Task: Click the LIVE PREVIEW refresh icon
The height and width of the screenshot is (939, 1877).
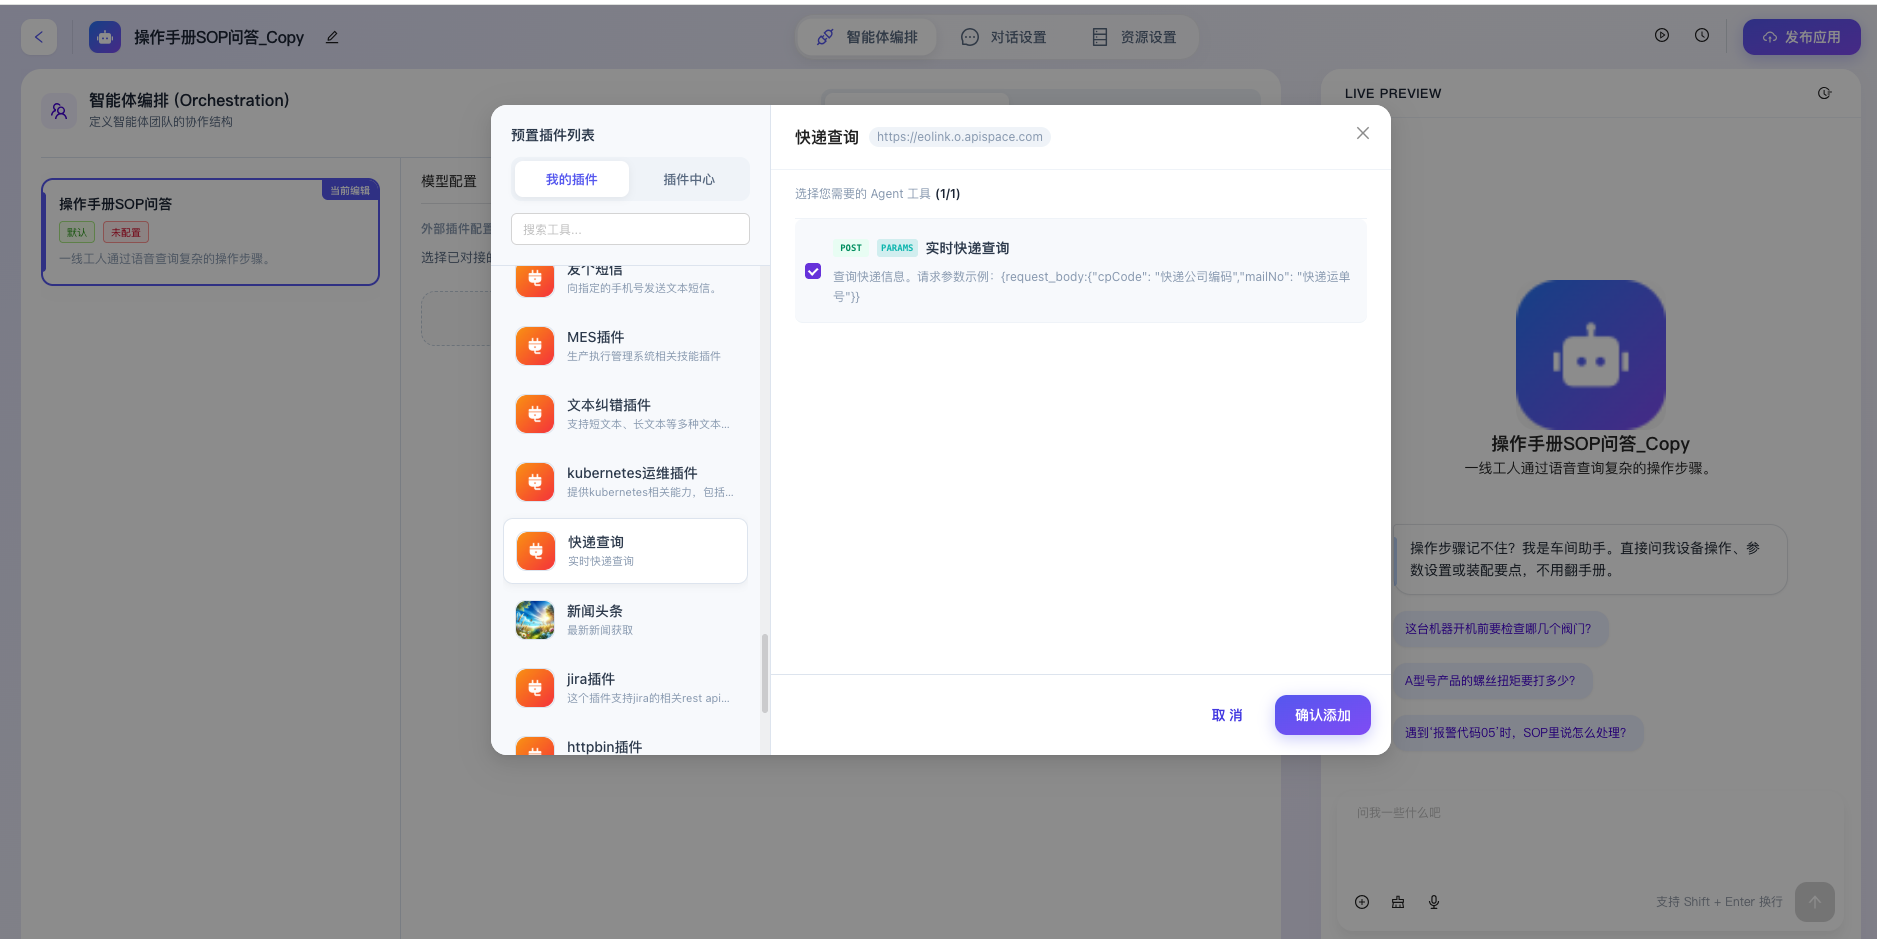Action: coord(1824,93)
